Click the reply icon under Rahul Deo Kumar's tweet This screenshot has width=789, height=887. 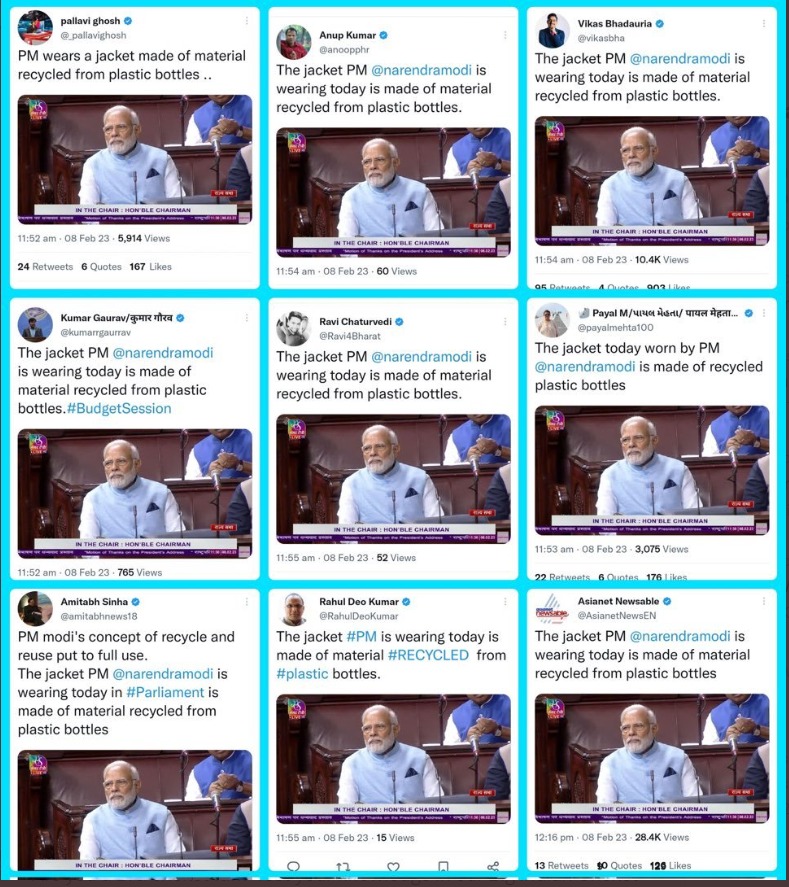[294, 866]
